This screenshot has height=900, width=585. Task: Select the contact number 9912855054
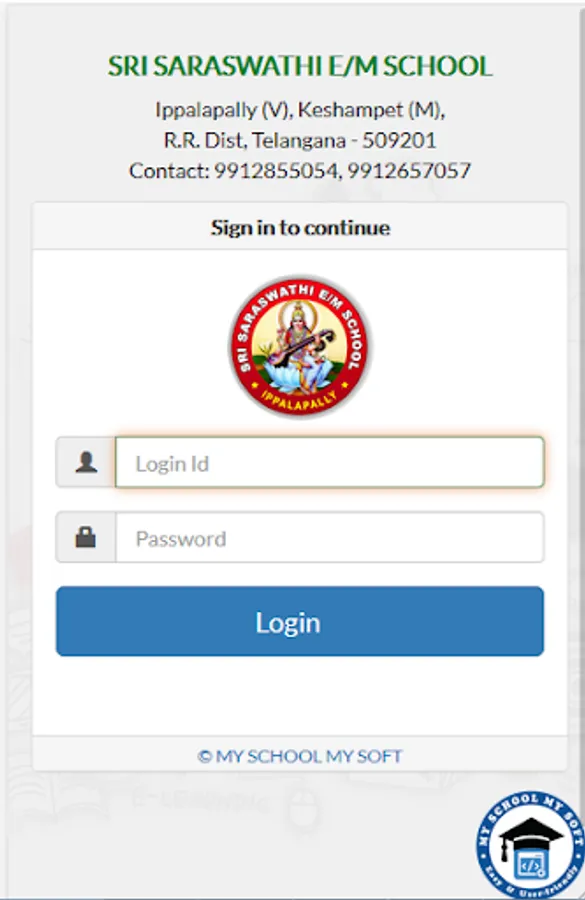[x=276, y=170]
